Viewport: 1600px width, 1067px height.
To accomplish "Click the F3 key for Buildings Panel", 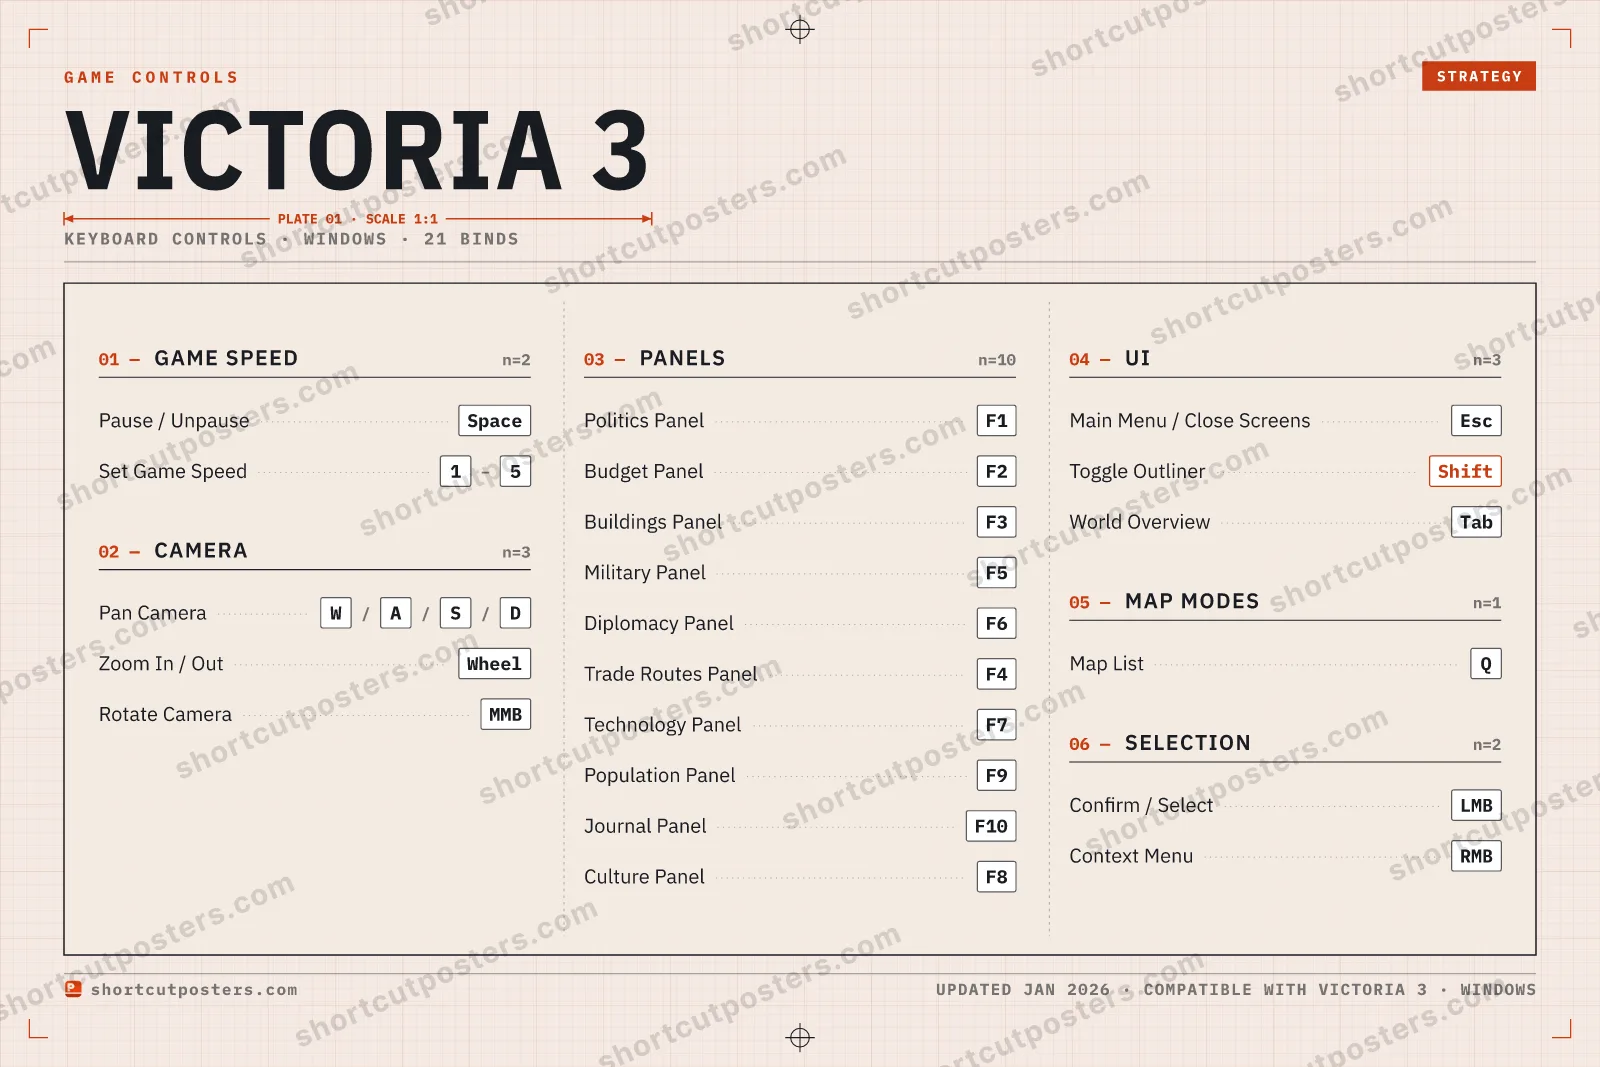I will pyautogui.click(x=996, y=522).
